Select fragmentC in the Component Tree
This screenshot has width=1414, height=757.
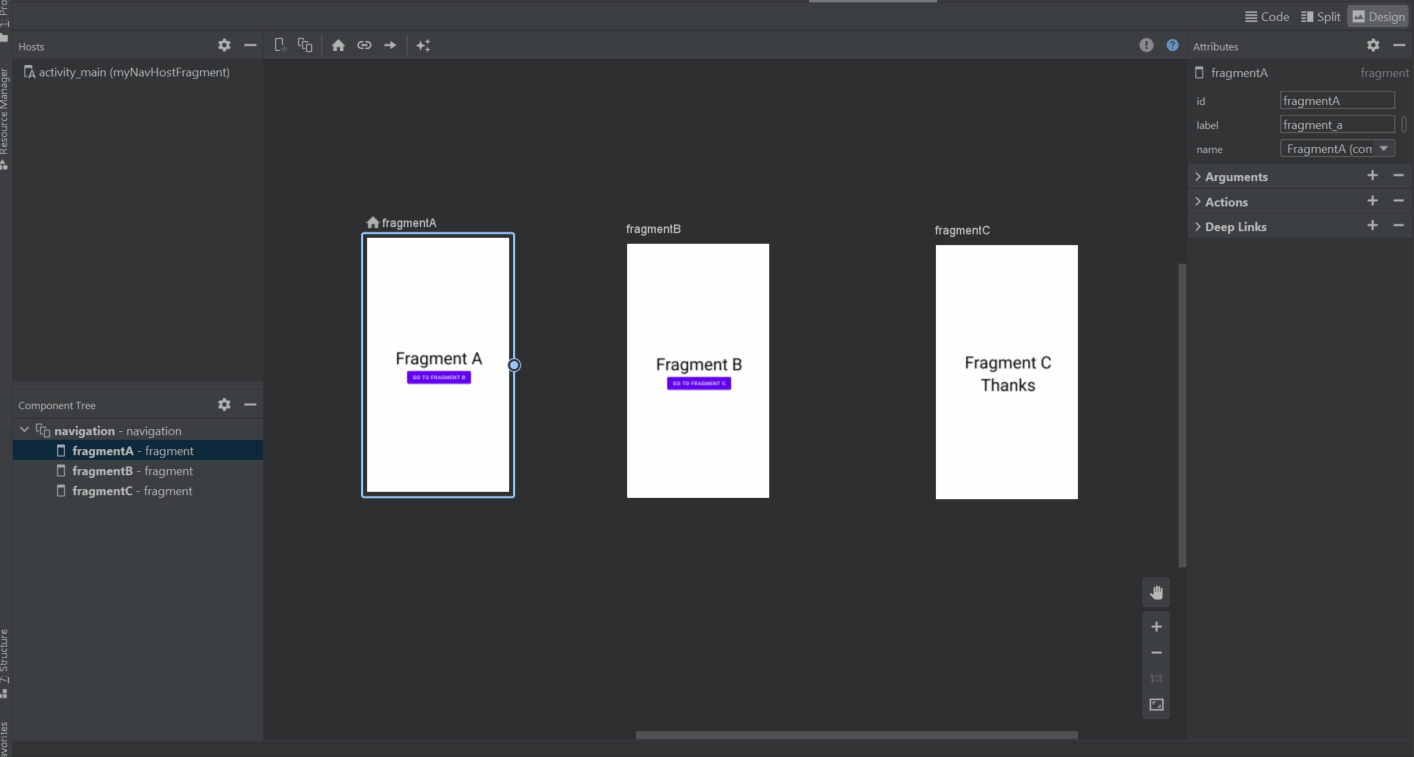[138, 491]
